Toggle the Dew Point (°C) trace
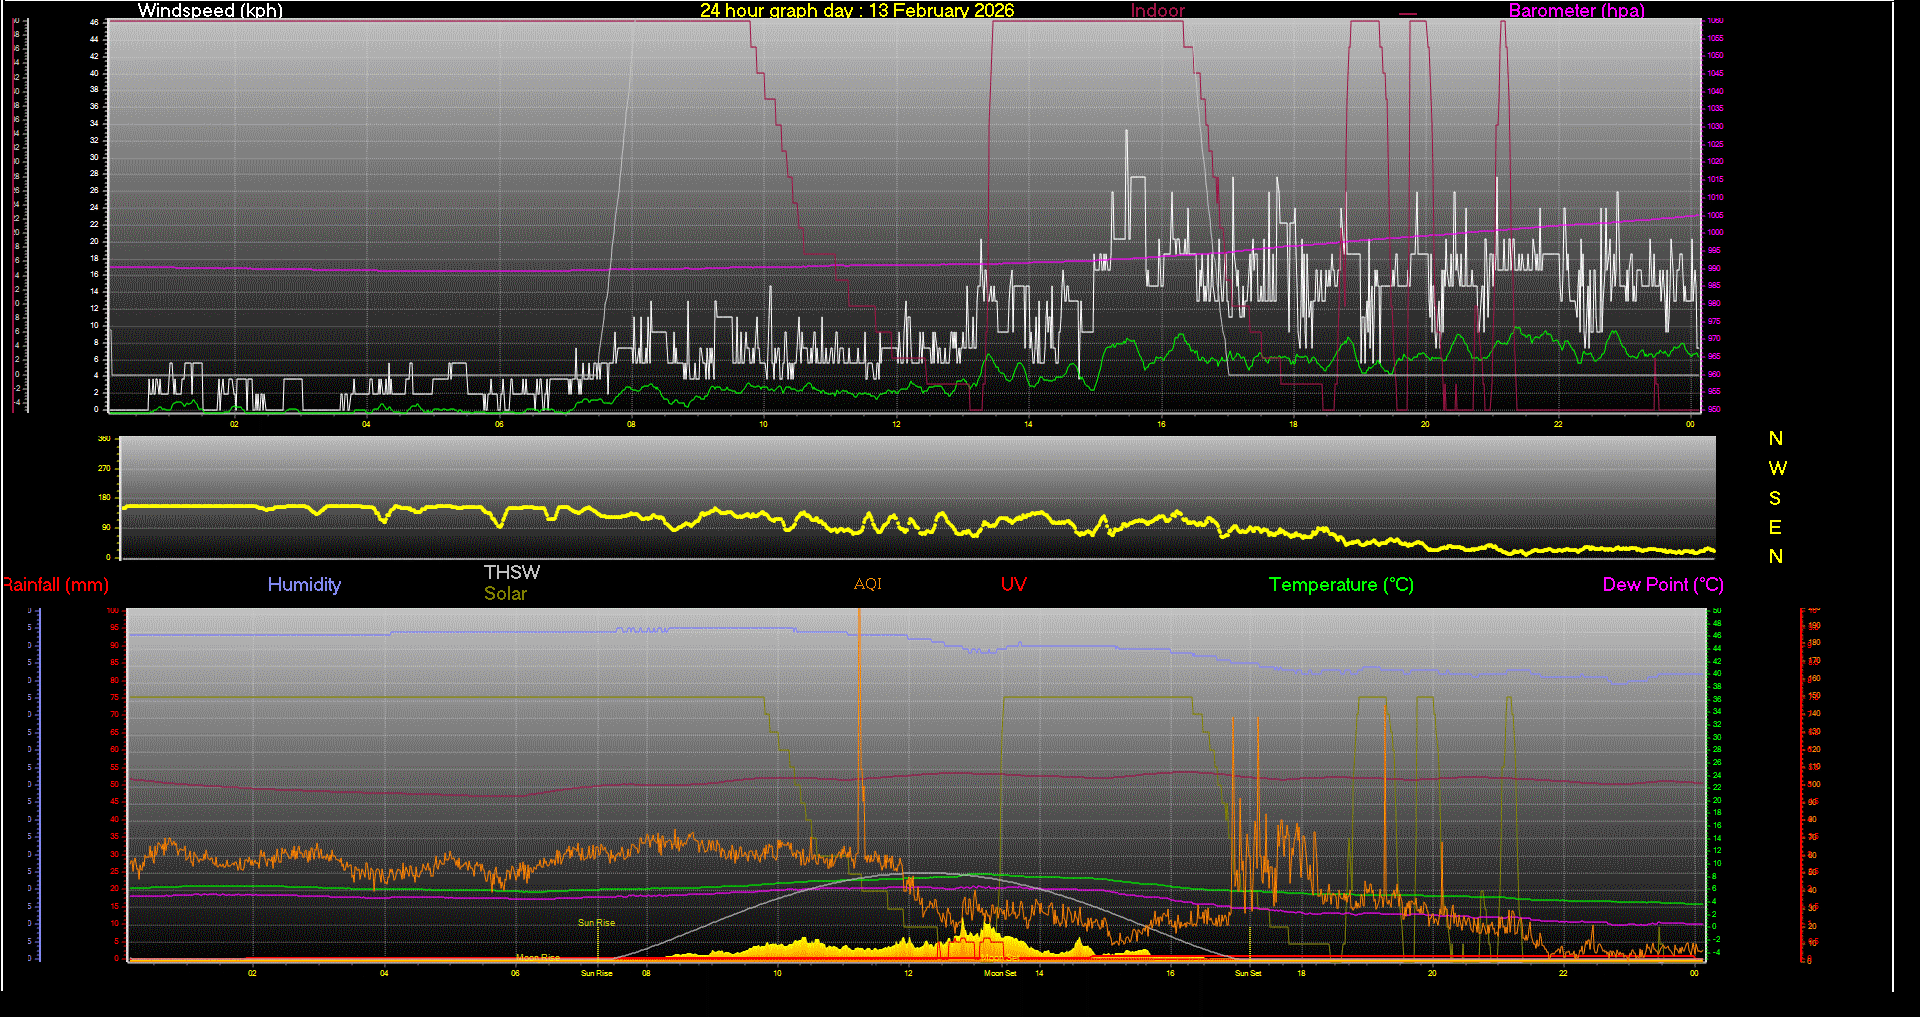 click(1662, 585)
